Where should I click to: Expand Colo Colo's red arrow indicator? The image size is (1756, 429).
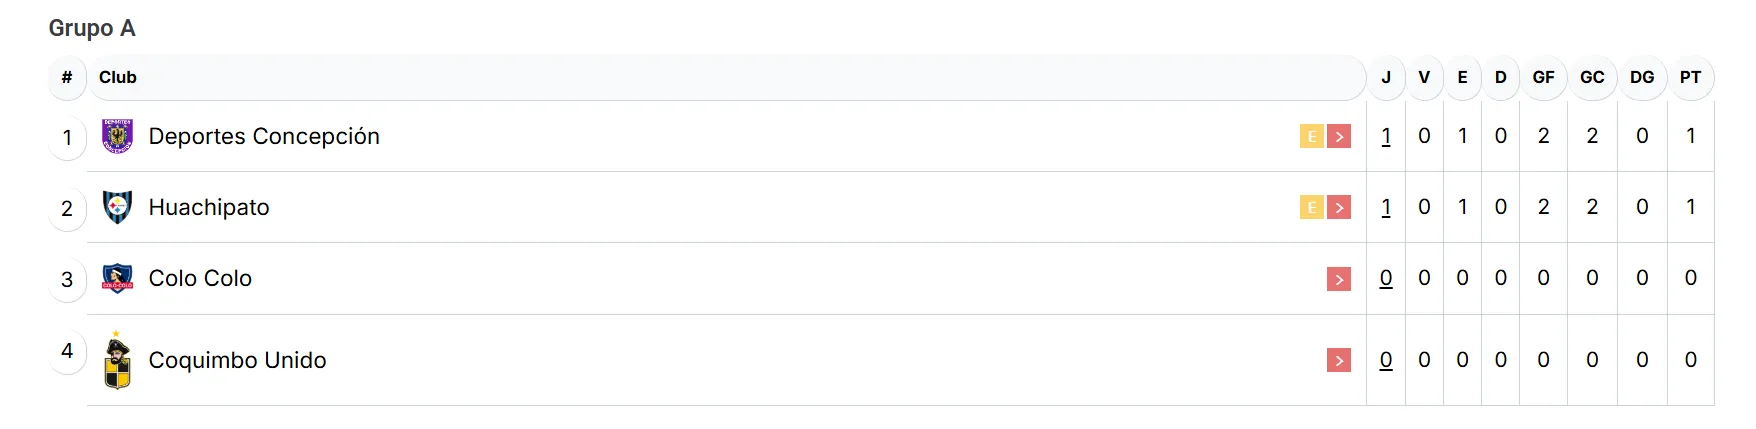(1339, 279)
